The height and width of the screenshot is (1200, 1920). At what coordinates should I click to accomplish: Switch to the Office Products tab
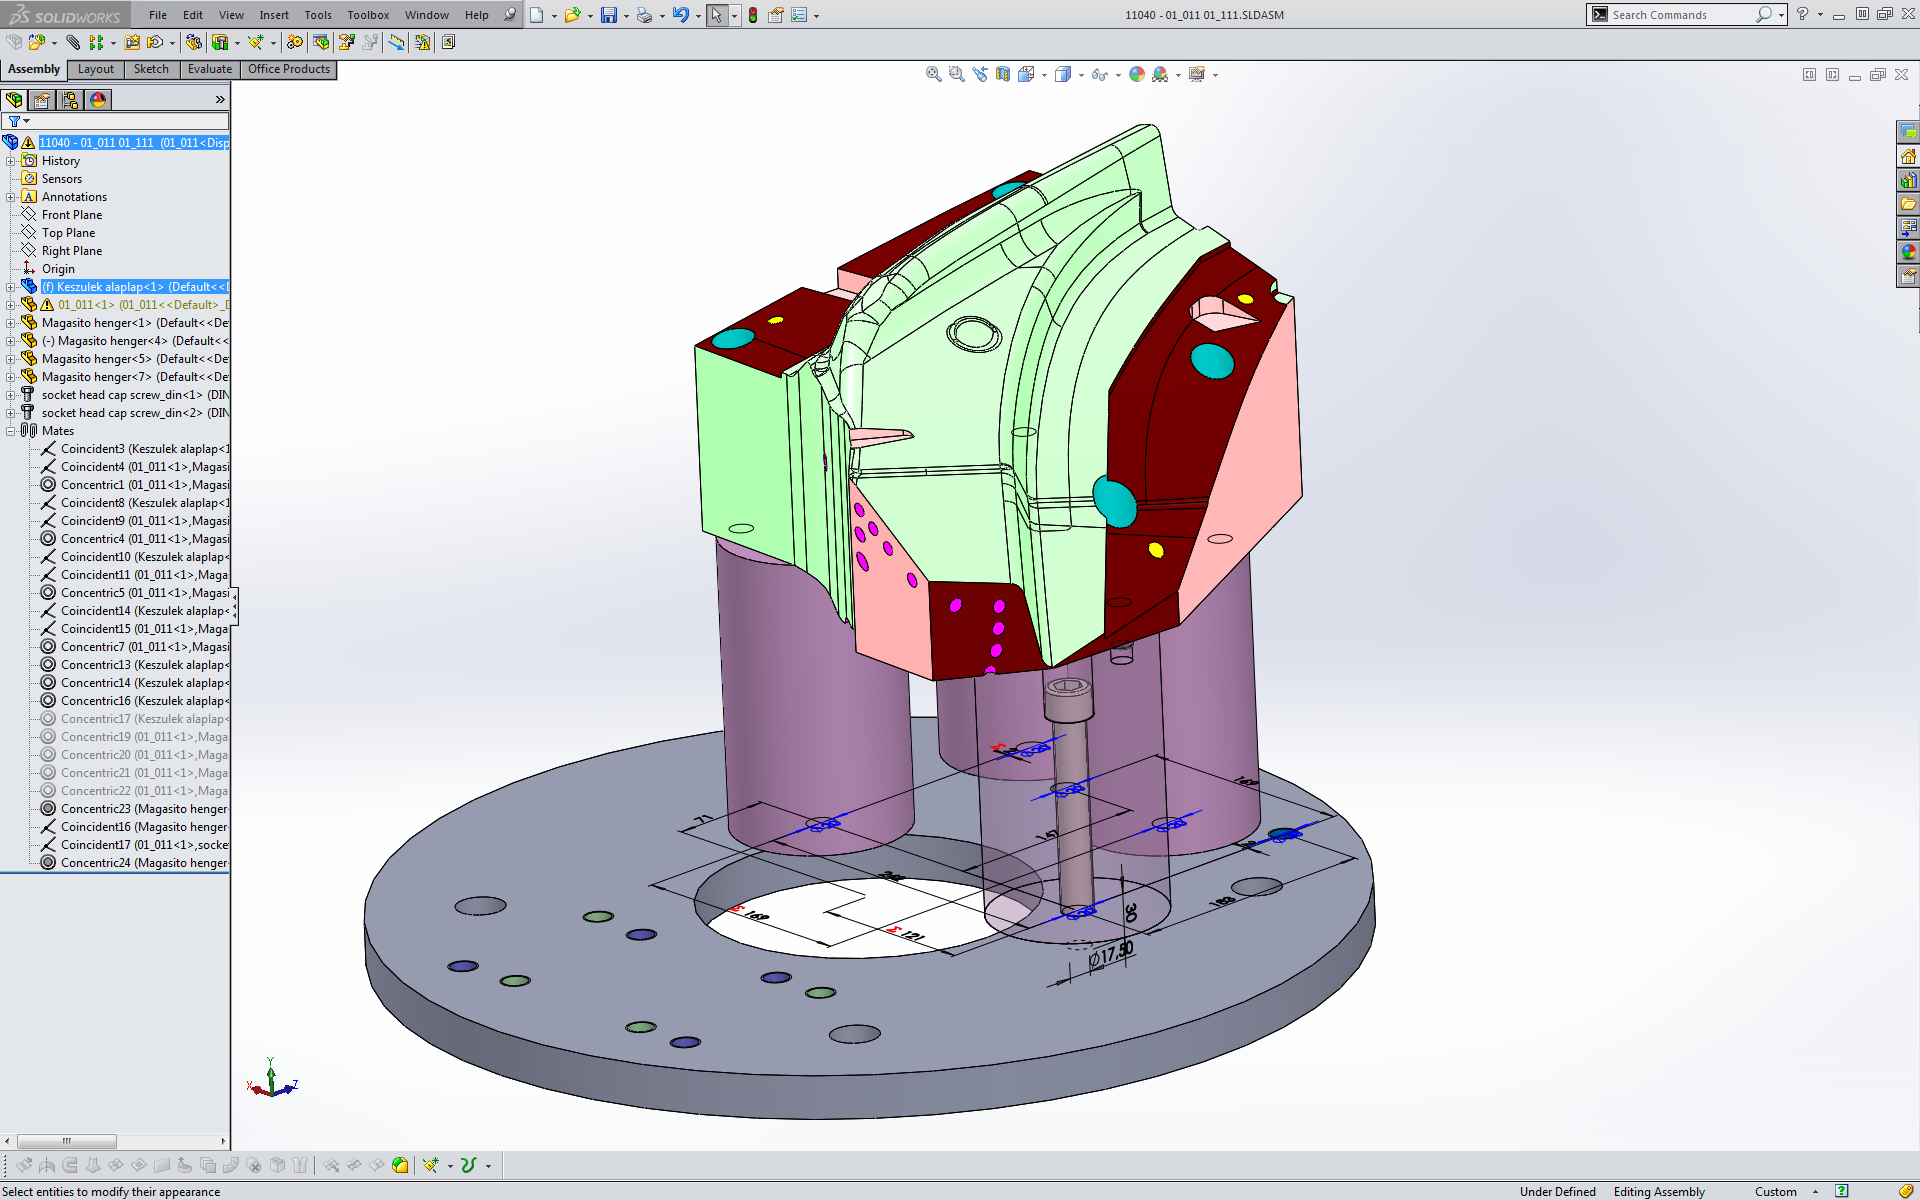289,69
